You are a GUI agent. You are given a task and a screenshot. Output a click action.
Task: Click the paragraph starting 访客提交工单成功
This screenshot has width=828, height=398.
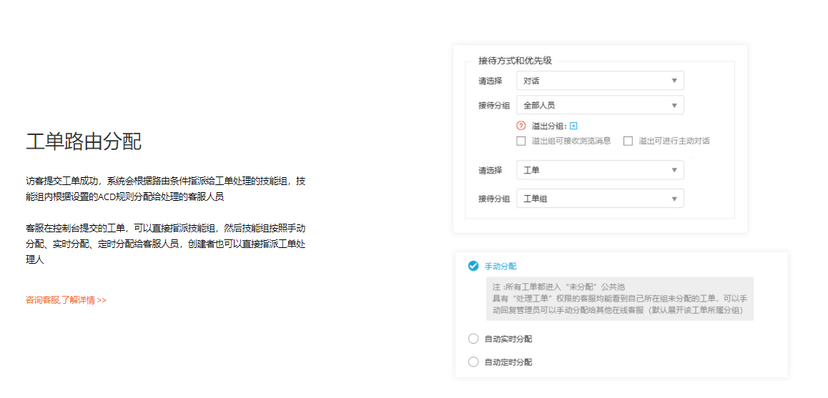point(166,189)
